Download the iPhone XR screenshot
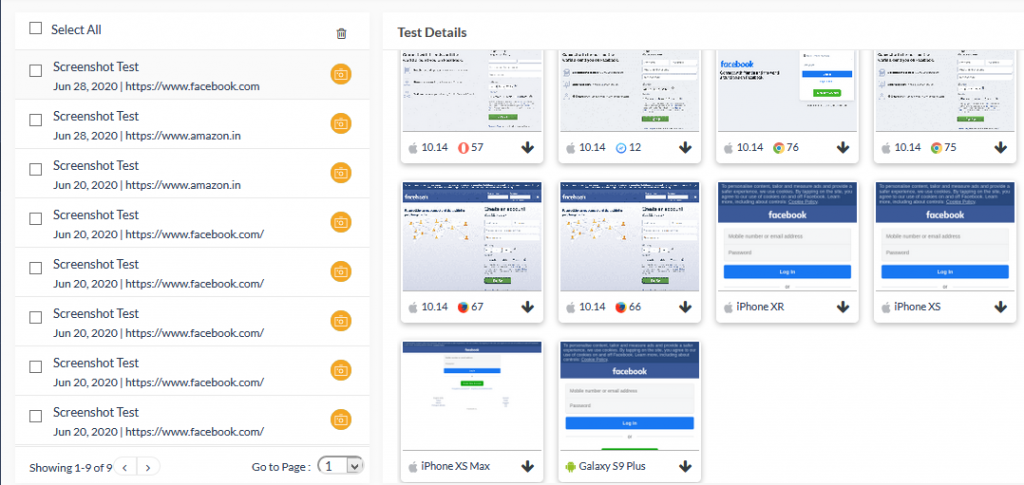The width and height of the screenshot is (1024, 485). 843,307
